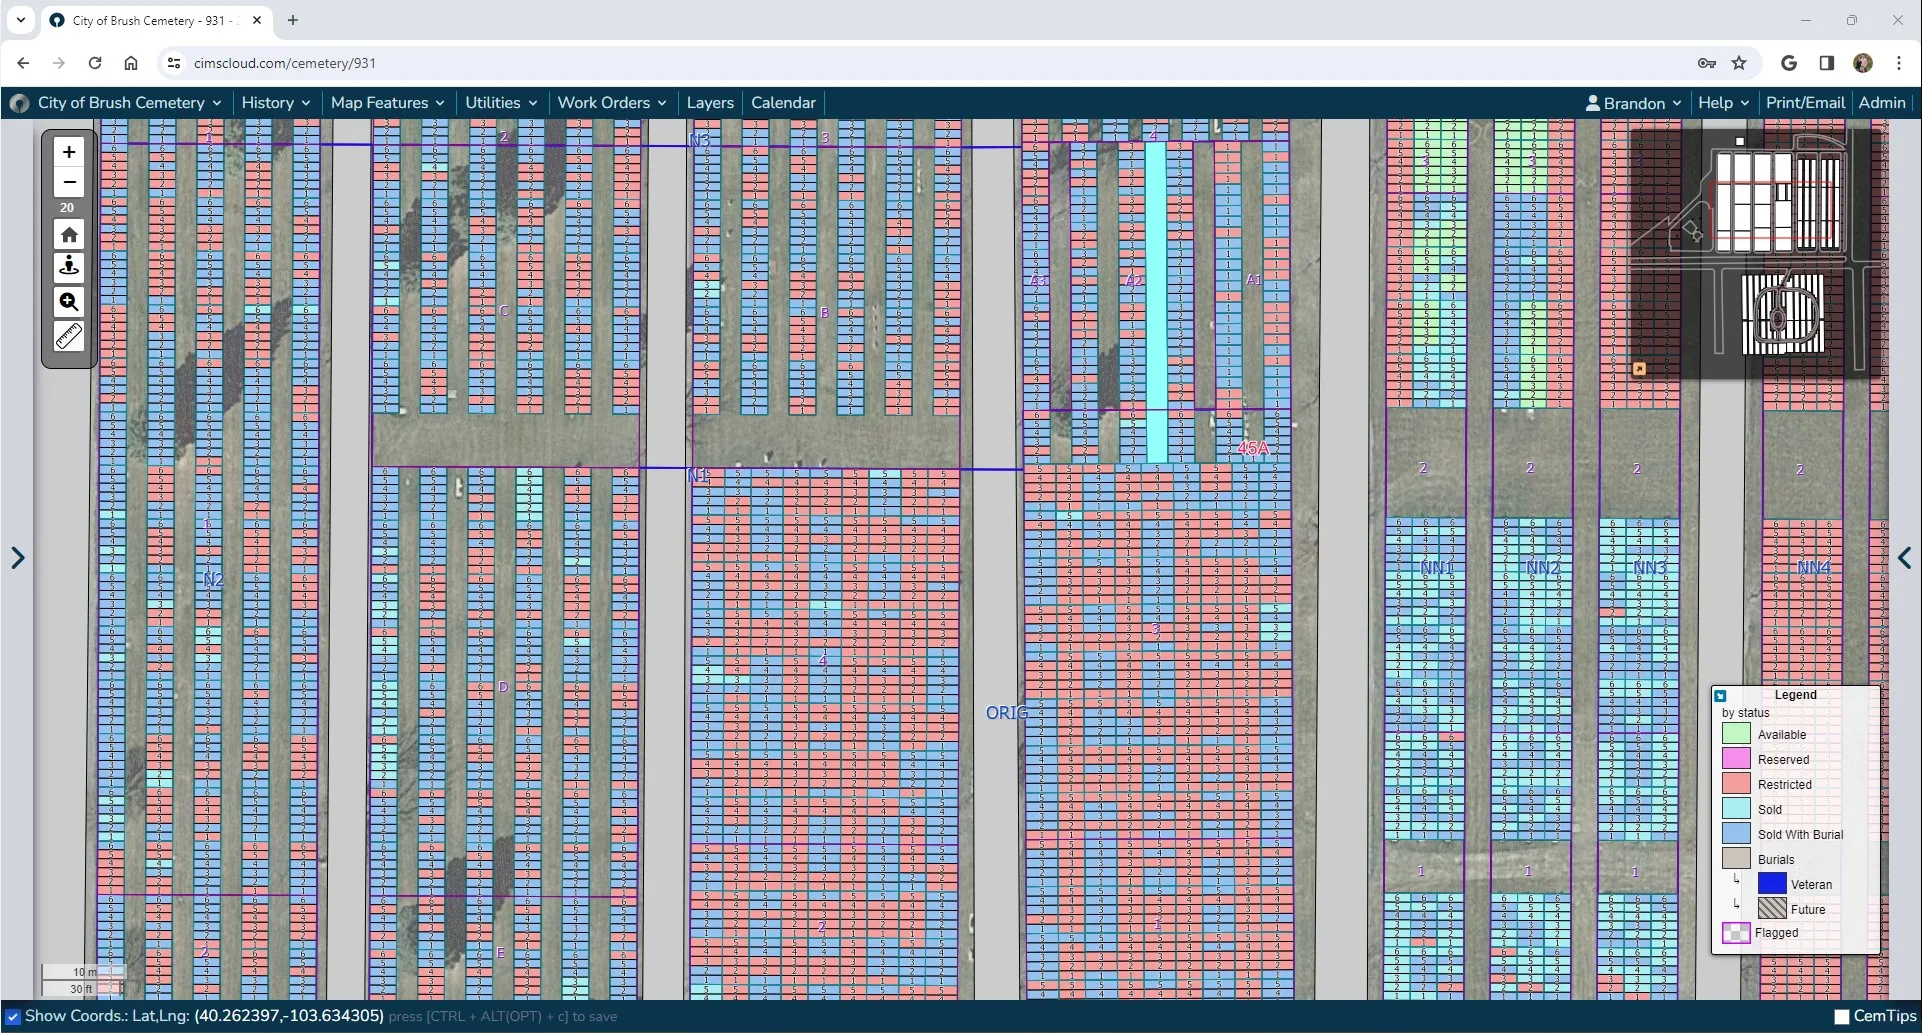The image size is (1922, 1033).
Task: Collapse the overview minimap toggle
Action: [x=1639, y=369]
